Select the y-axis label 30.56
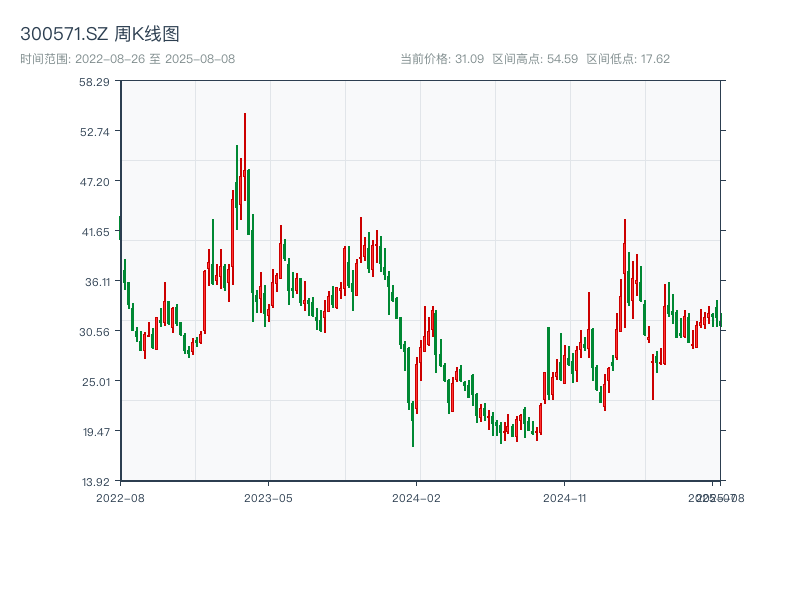 94,332
